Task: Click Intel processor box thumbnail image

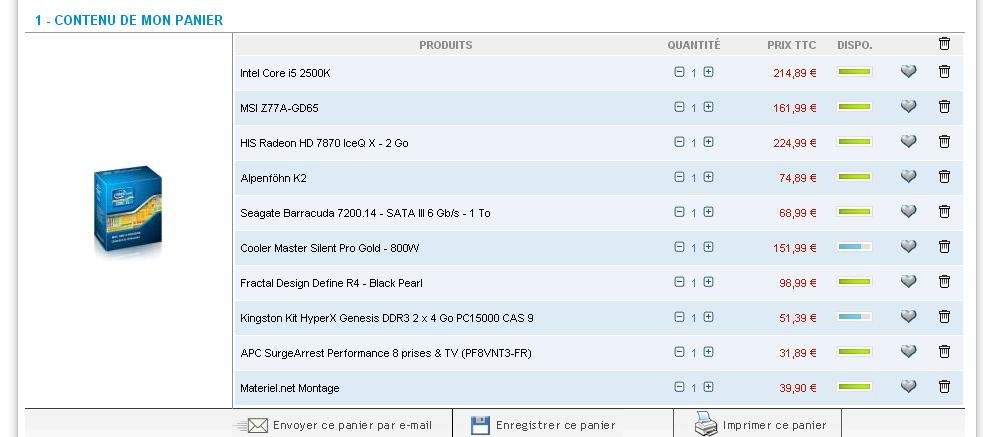Action: point(128,212)
